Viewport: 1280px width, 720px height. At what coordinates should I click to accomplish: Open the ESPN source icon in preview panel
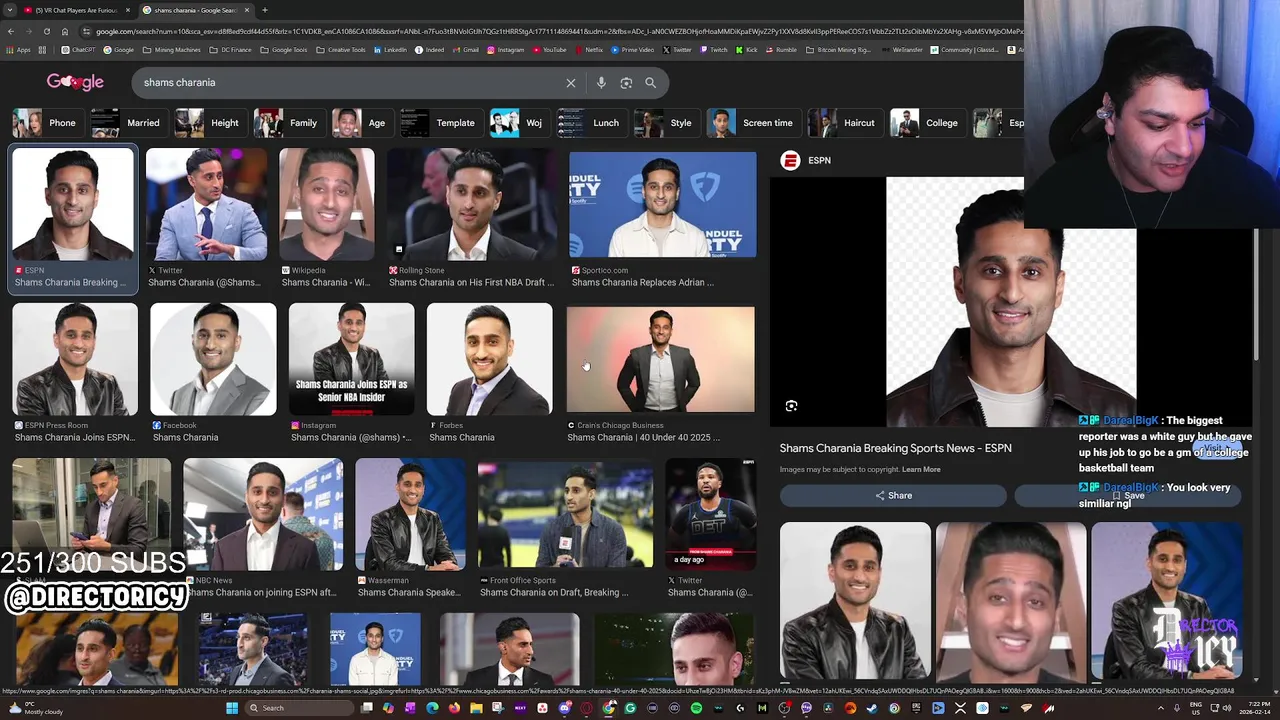(x=790, y=160)
